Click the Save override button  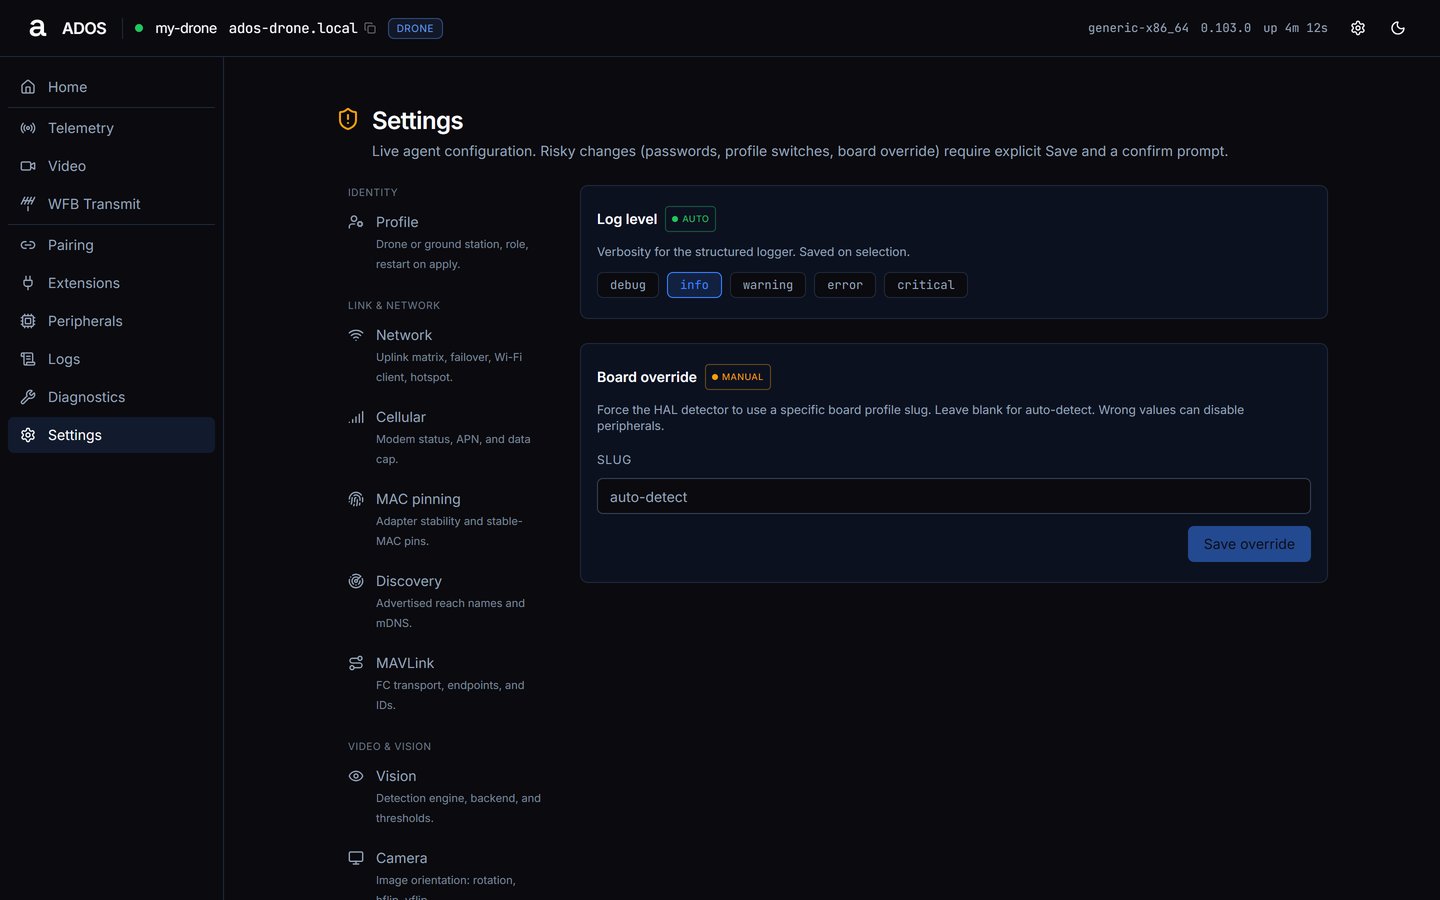[1249, 544]
